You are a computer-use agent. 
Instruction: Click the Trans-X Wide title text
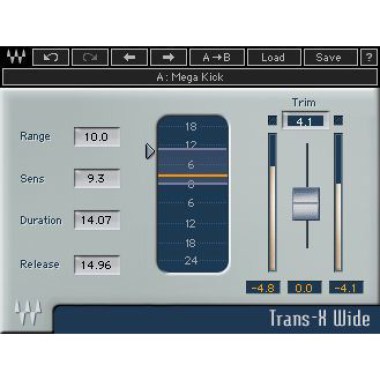pos(319,318)
